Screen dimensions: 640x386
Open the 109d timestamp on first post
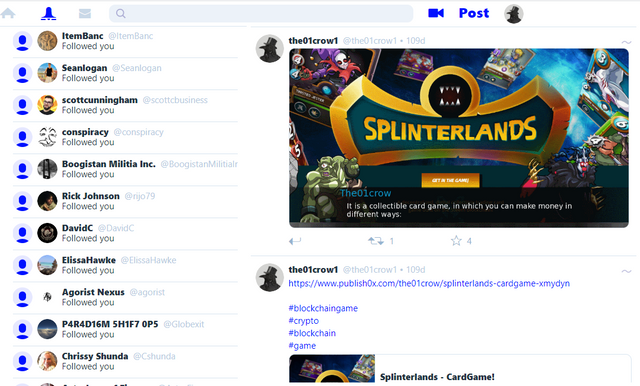point(416,41)
